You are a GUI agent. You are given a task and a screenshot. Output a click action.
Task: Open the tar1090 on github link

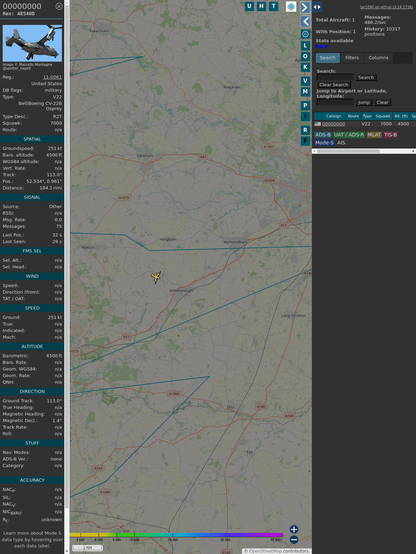pyautogui.click(x=386, y=7)
